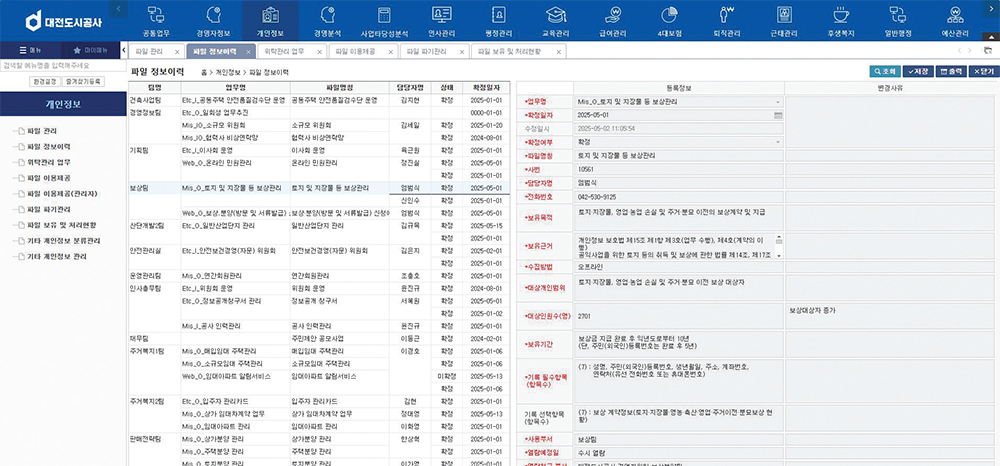
Task: Open 기타 개인정보 분류관리 in sidebar
Action: coord(64,241)
